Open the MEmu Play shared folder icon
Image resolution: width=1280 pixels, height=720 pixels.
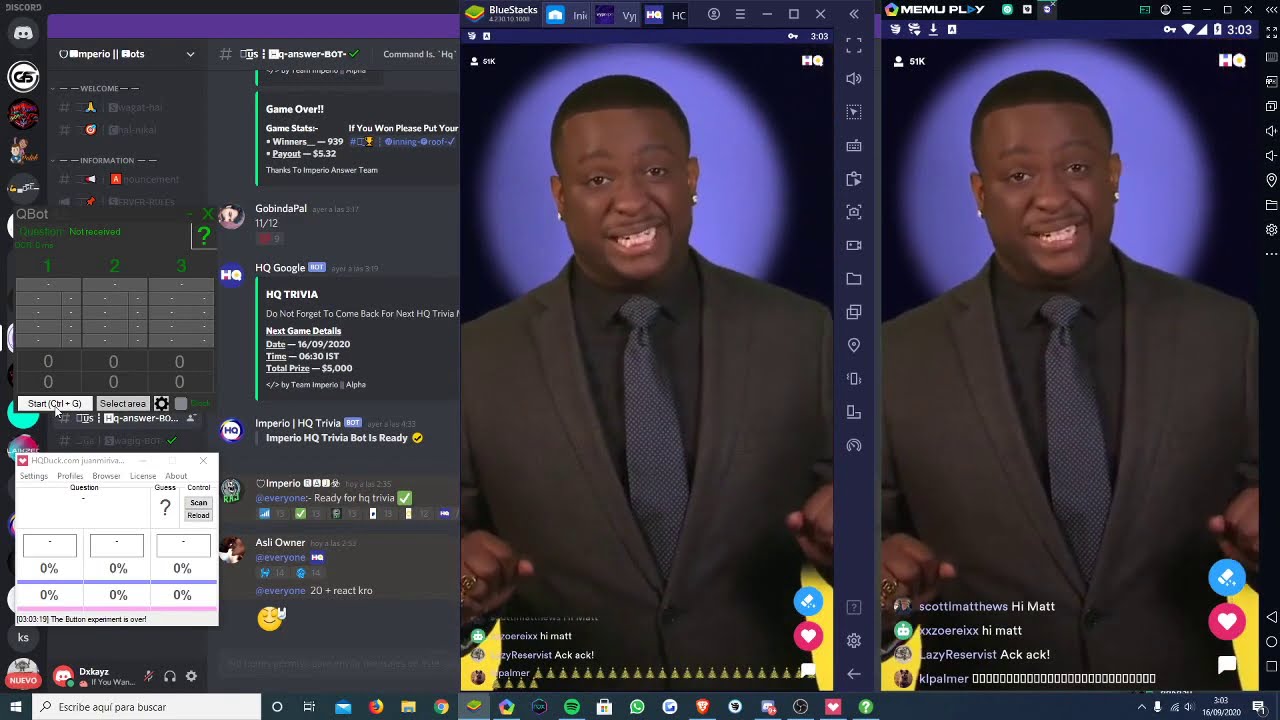point(1271,205)
